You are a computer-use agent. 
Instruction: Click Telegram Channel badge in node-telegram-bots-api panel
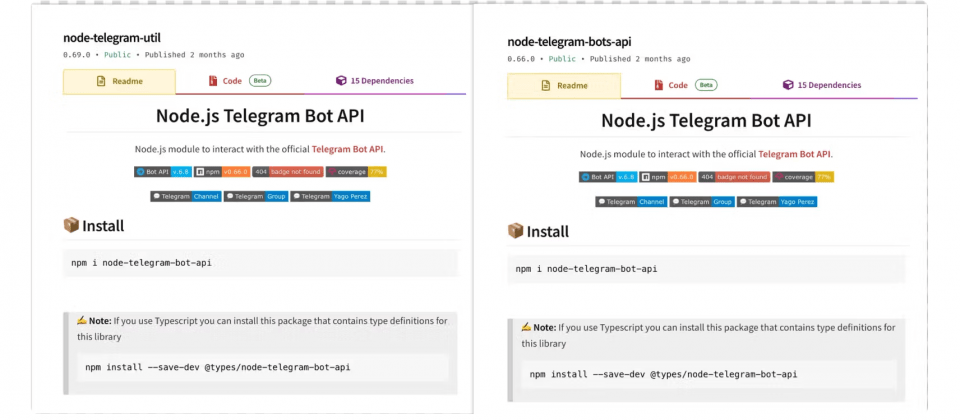[631, 201]
